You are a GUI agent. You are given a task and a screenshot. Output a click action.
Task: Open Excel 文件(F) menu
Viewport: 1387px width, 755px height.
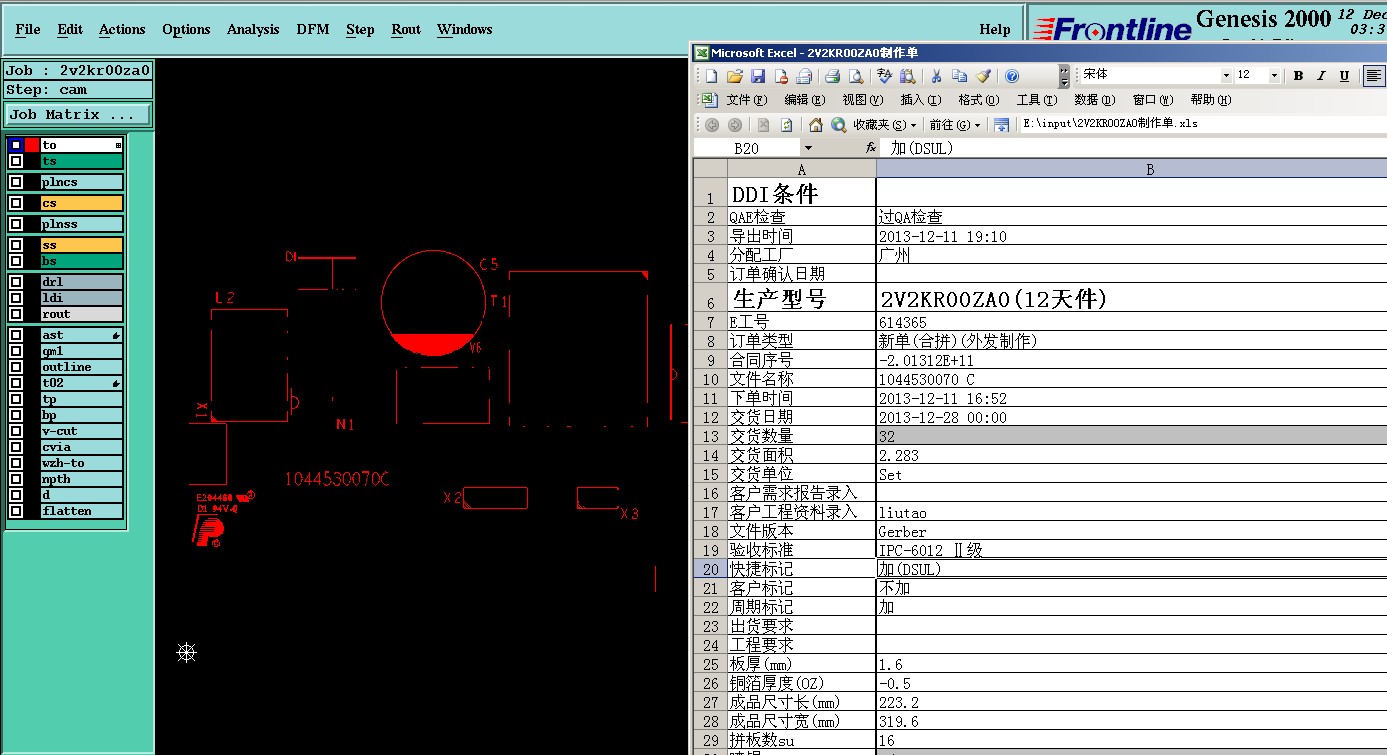[x=746, y=100]
